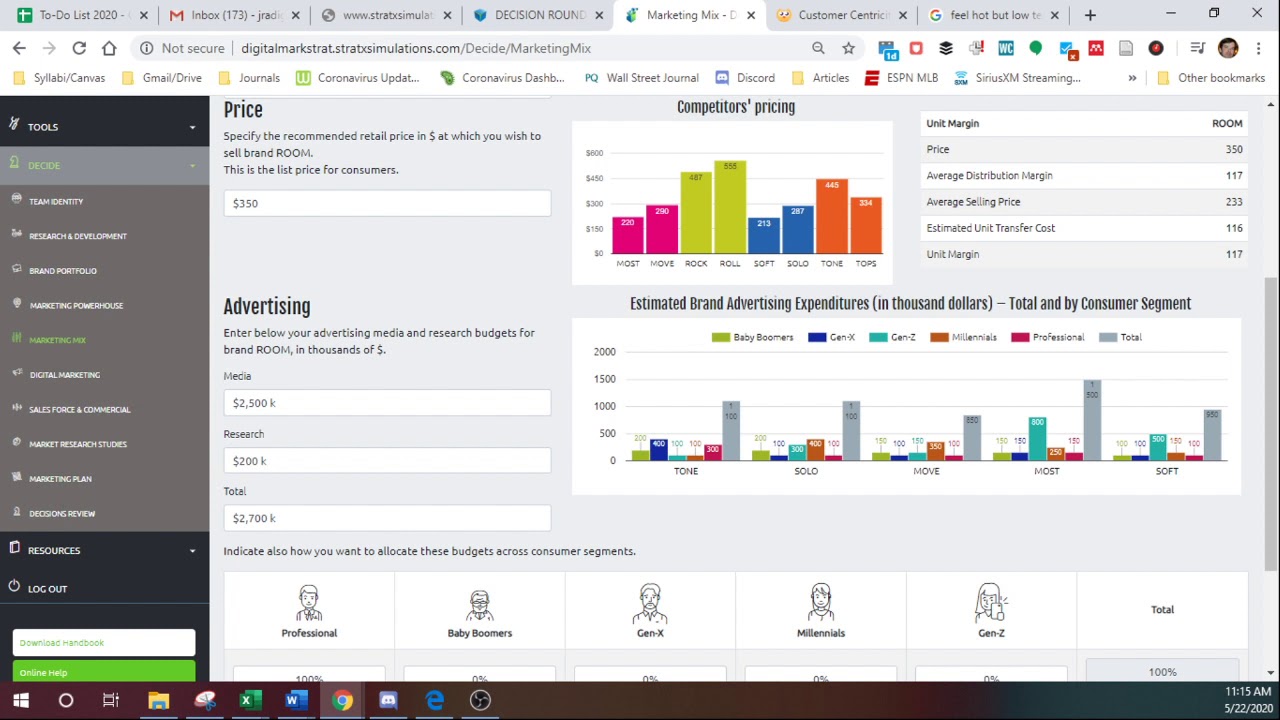1280x720 pixels.
Task: Open Market Research Studies page
Action: 78,444
